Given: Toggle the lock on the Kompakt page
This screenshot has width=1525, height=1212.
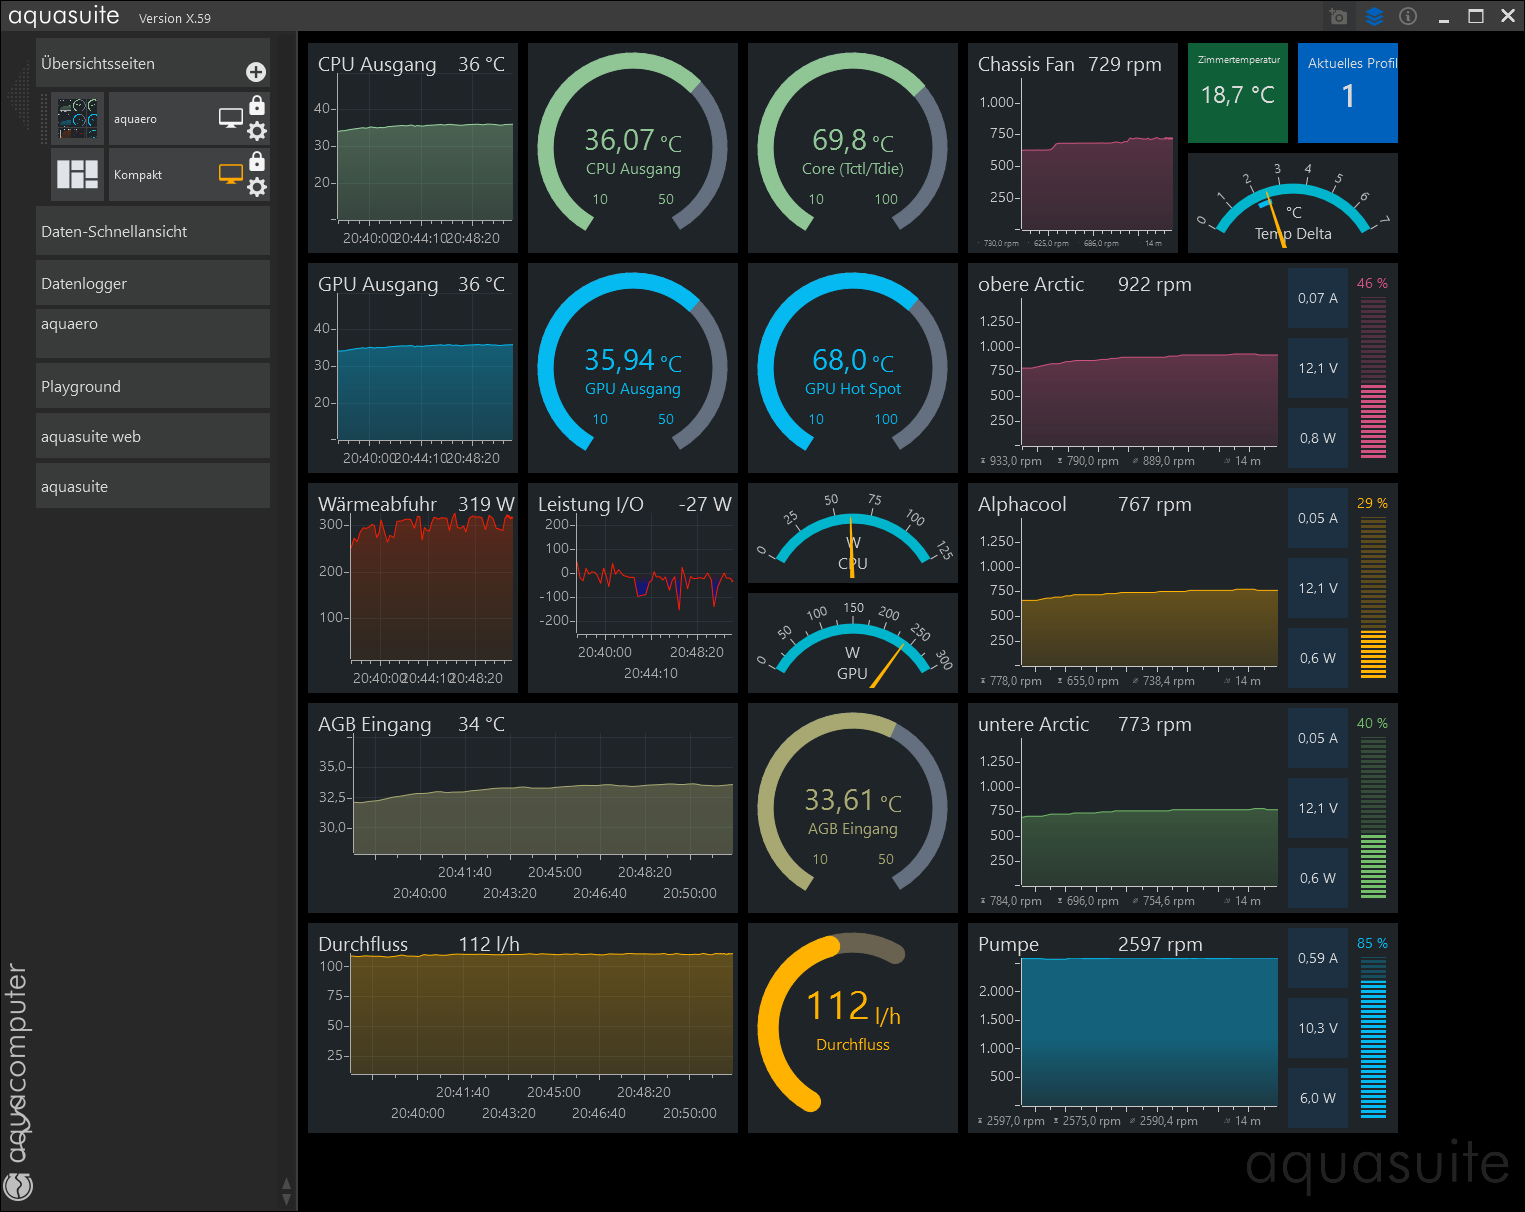Looking at the screenshot, I should coord(257,161).
